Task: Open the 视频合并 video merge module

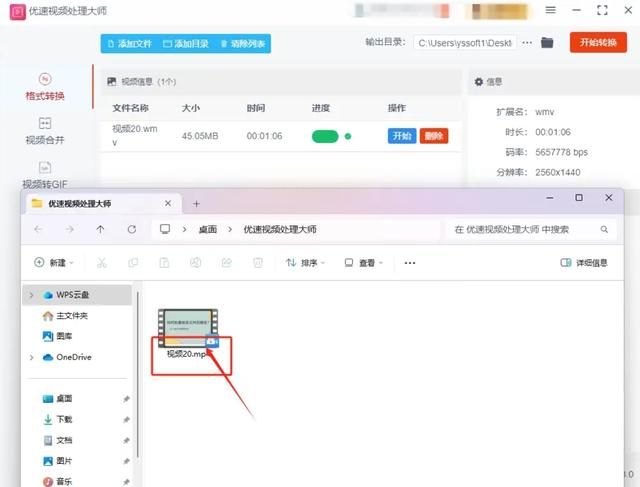Action: tap(45, 131)
